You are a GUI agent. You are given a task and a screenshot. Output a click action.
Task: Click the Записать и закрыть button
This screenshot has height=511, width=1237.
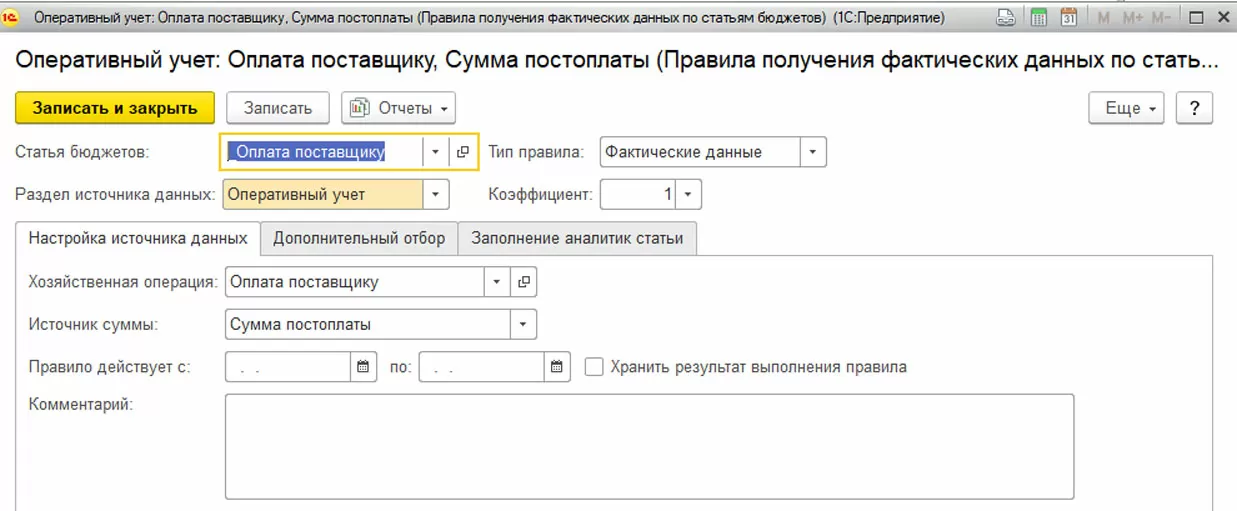coord(114,108)
